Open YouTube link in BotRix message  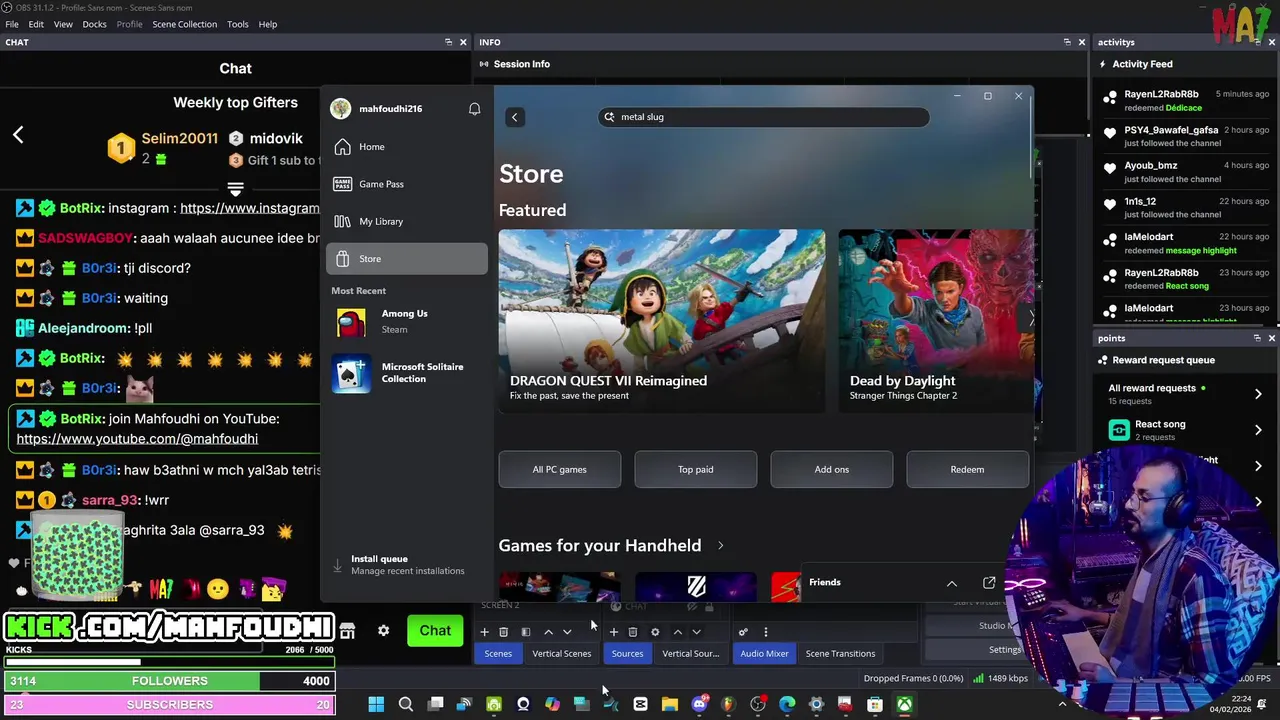(x=137, y=439)
